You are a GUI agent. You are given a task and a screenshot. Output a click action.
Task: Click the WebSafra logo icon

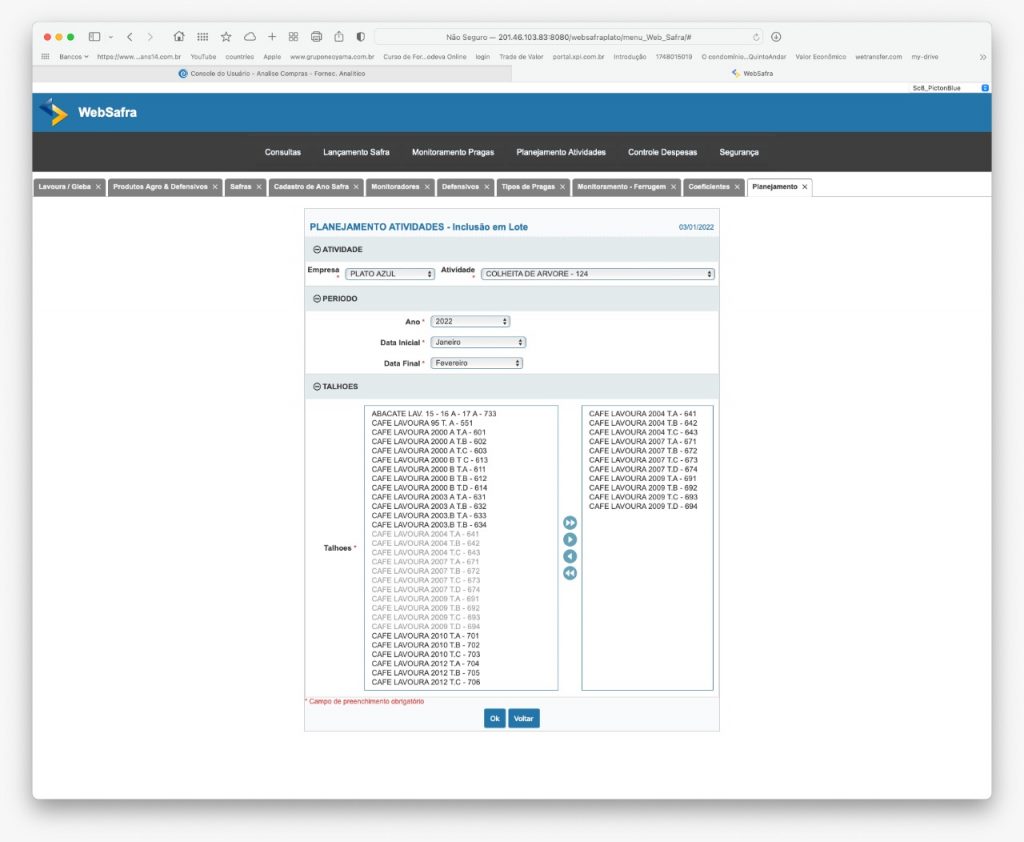click(x=54, y=112)
